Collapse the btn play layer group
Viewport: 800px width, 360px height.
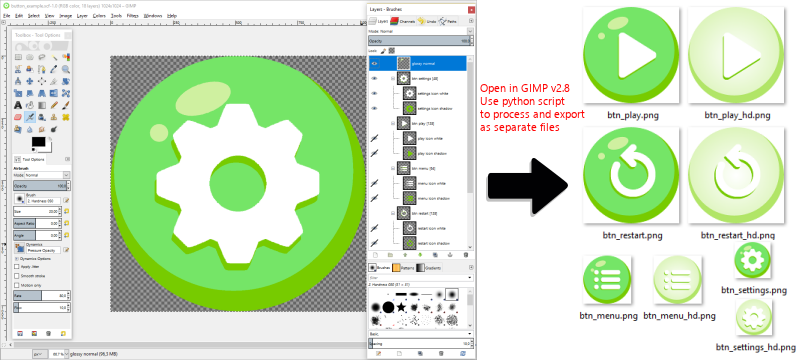pos(393,123)
